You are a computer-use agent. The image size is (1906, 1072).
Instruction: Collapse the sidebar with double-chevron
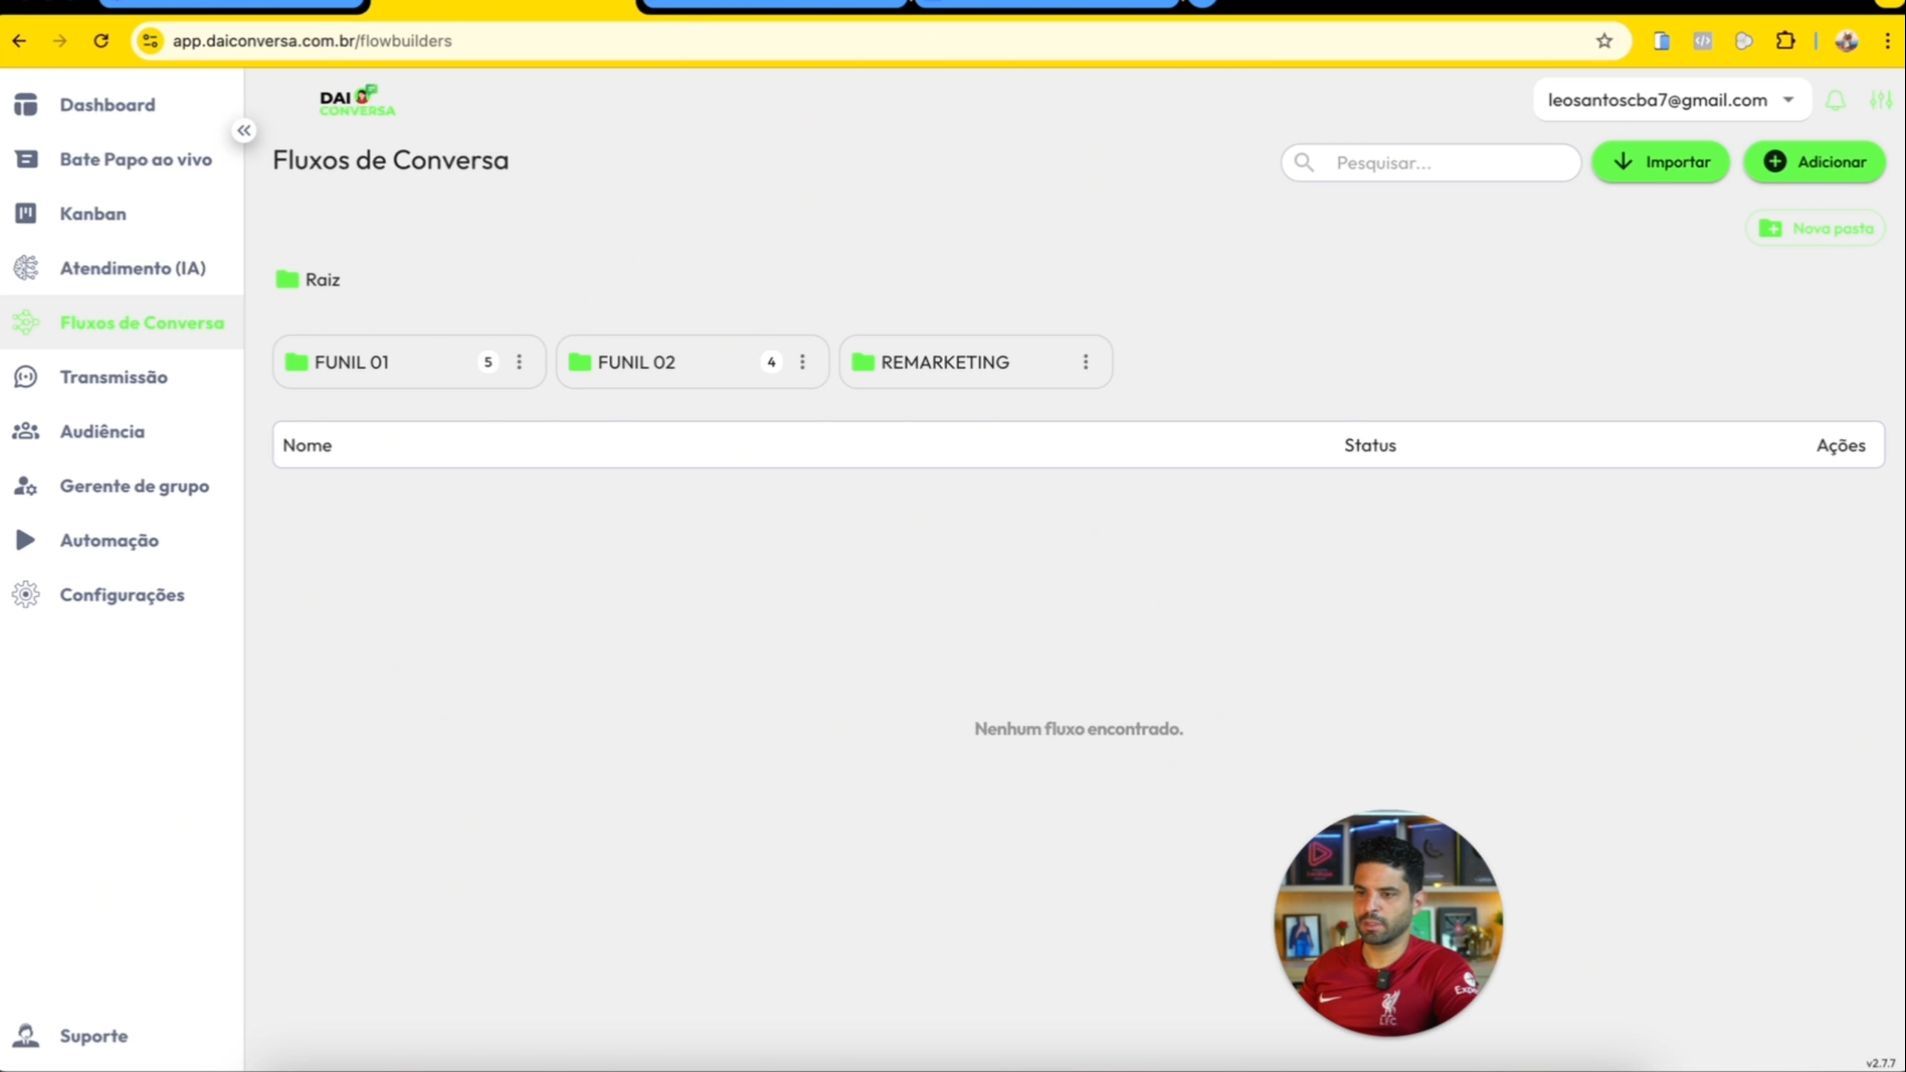click(x=244, y=130)
